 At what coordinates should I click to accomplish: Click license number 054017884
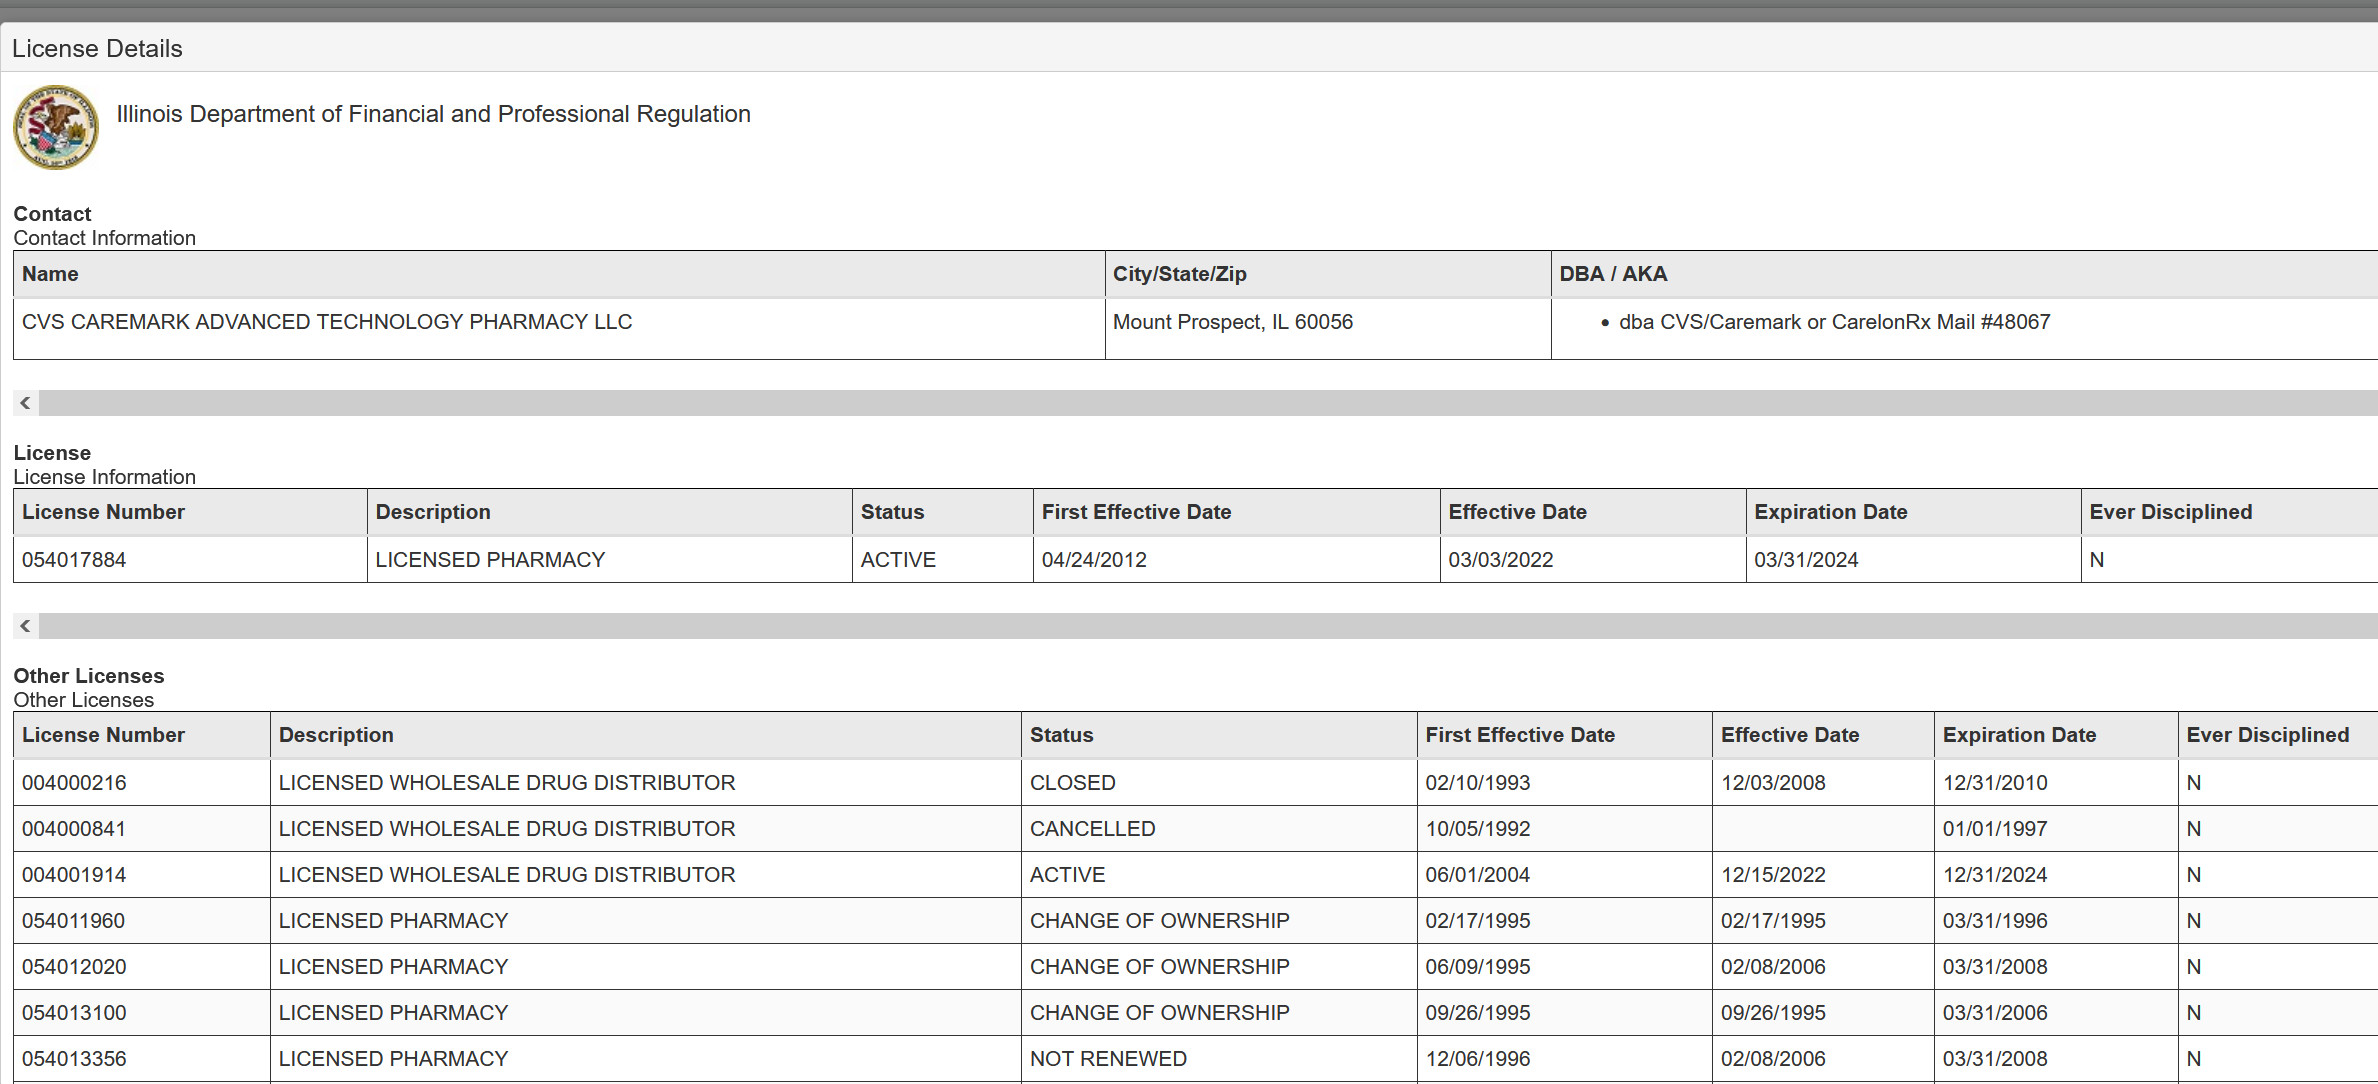coord(74,560)
